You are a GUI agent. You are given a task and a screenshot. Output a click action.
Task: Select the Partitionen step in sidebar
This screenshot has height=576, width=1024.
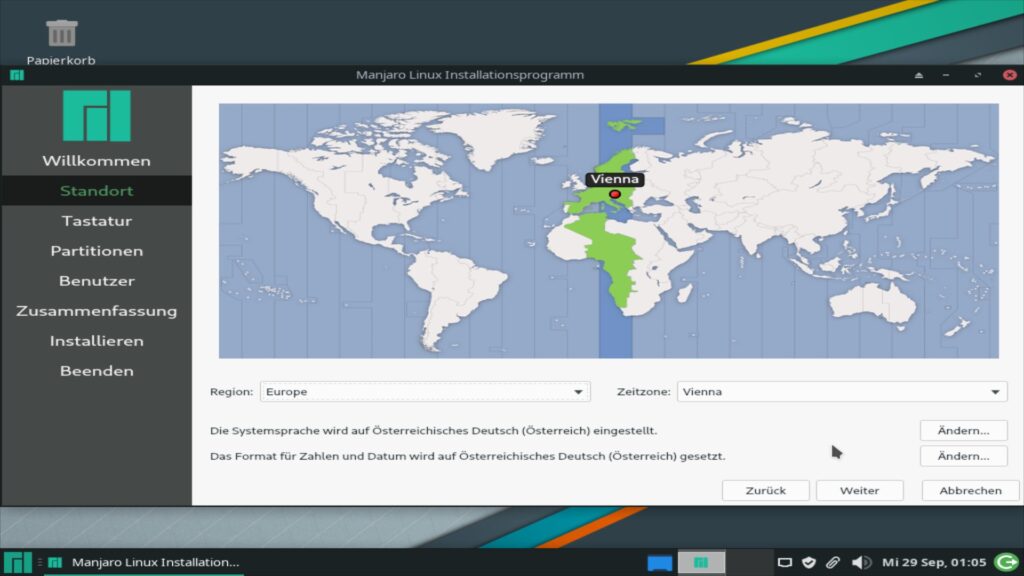(x=97, y=251)
